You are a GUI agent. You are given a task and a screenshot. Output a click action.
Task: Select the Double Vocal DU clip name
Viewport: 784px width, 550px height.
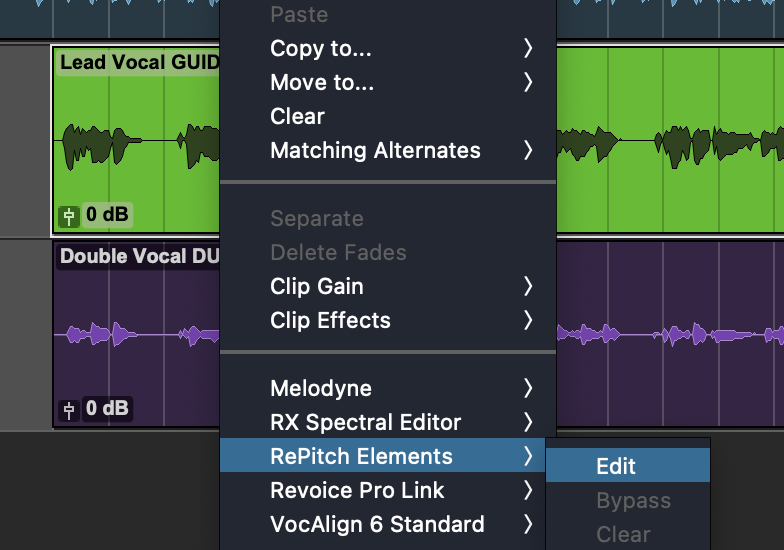click(x=138, y=256)
